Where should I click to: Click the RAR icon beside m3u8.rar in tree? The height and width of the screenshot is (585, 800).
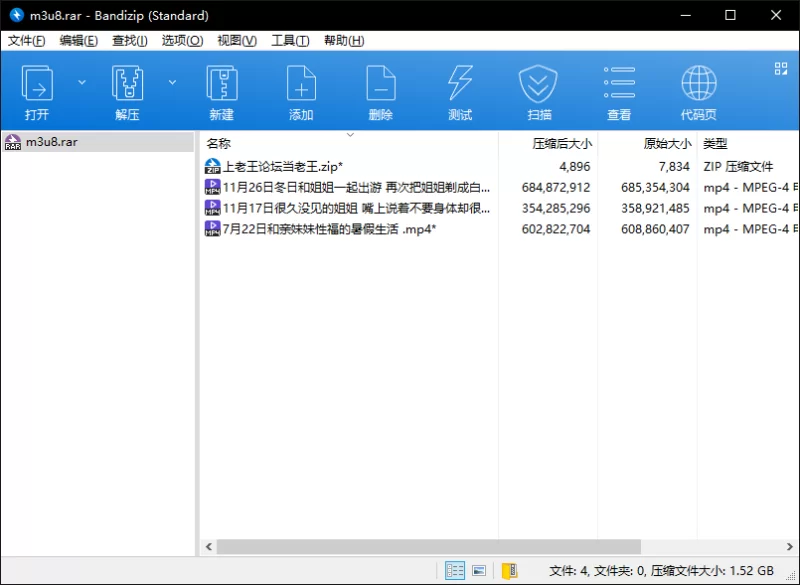(x=13, y=142)
